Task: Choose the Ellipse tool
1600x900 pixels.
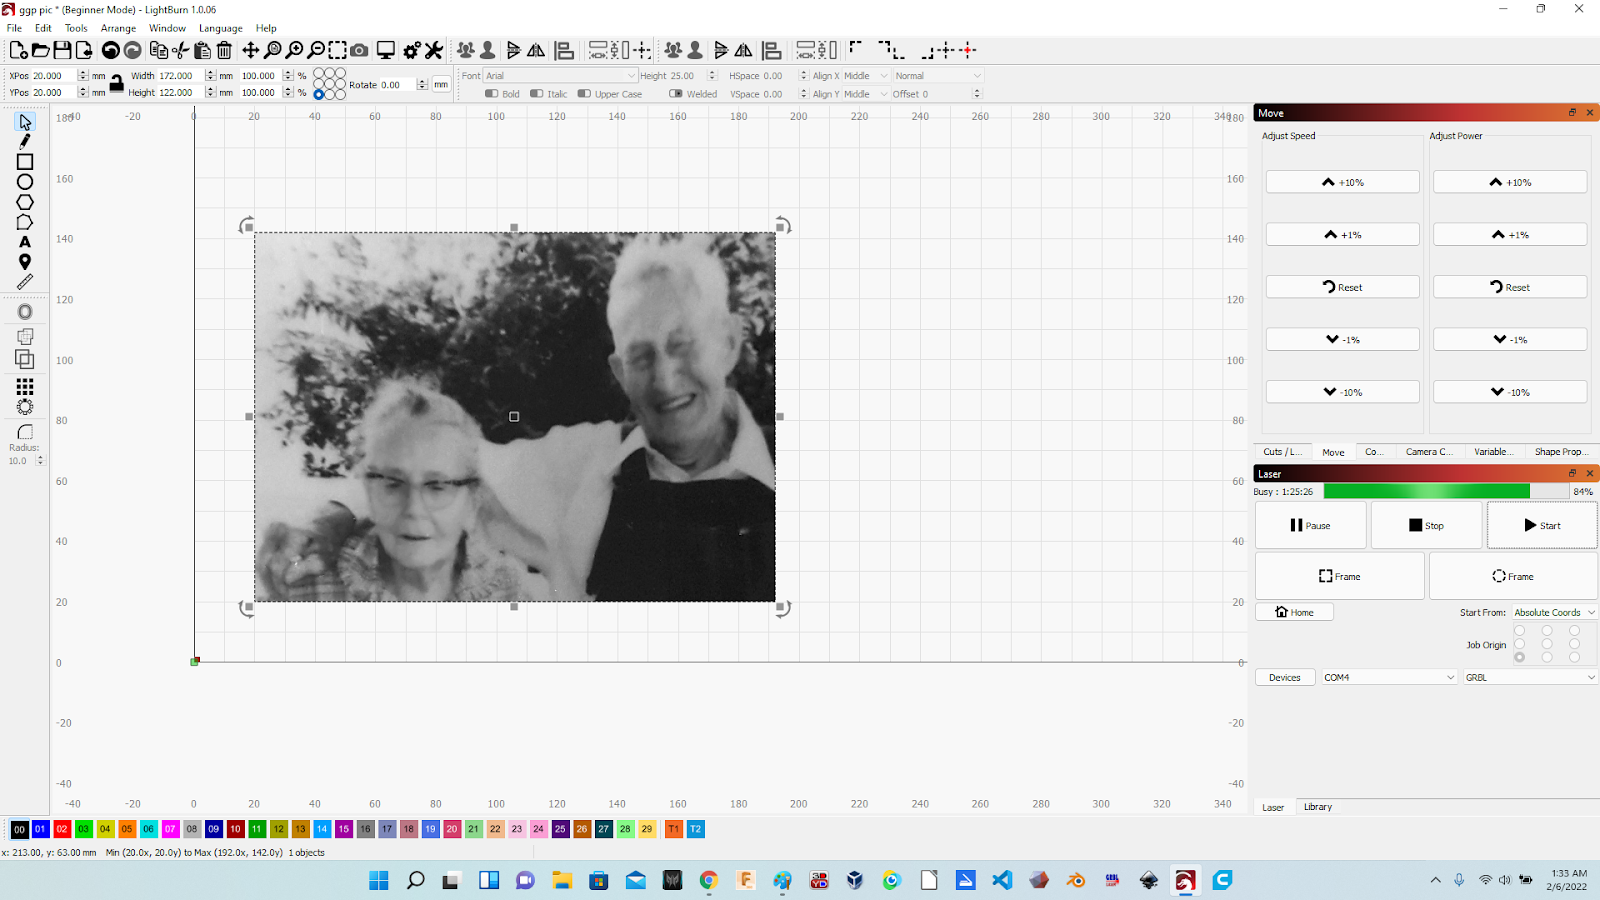Action: tap(25, 182)
